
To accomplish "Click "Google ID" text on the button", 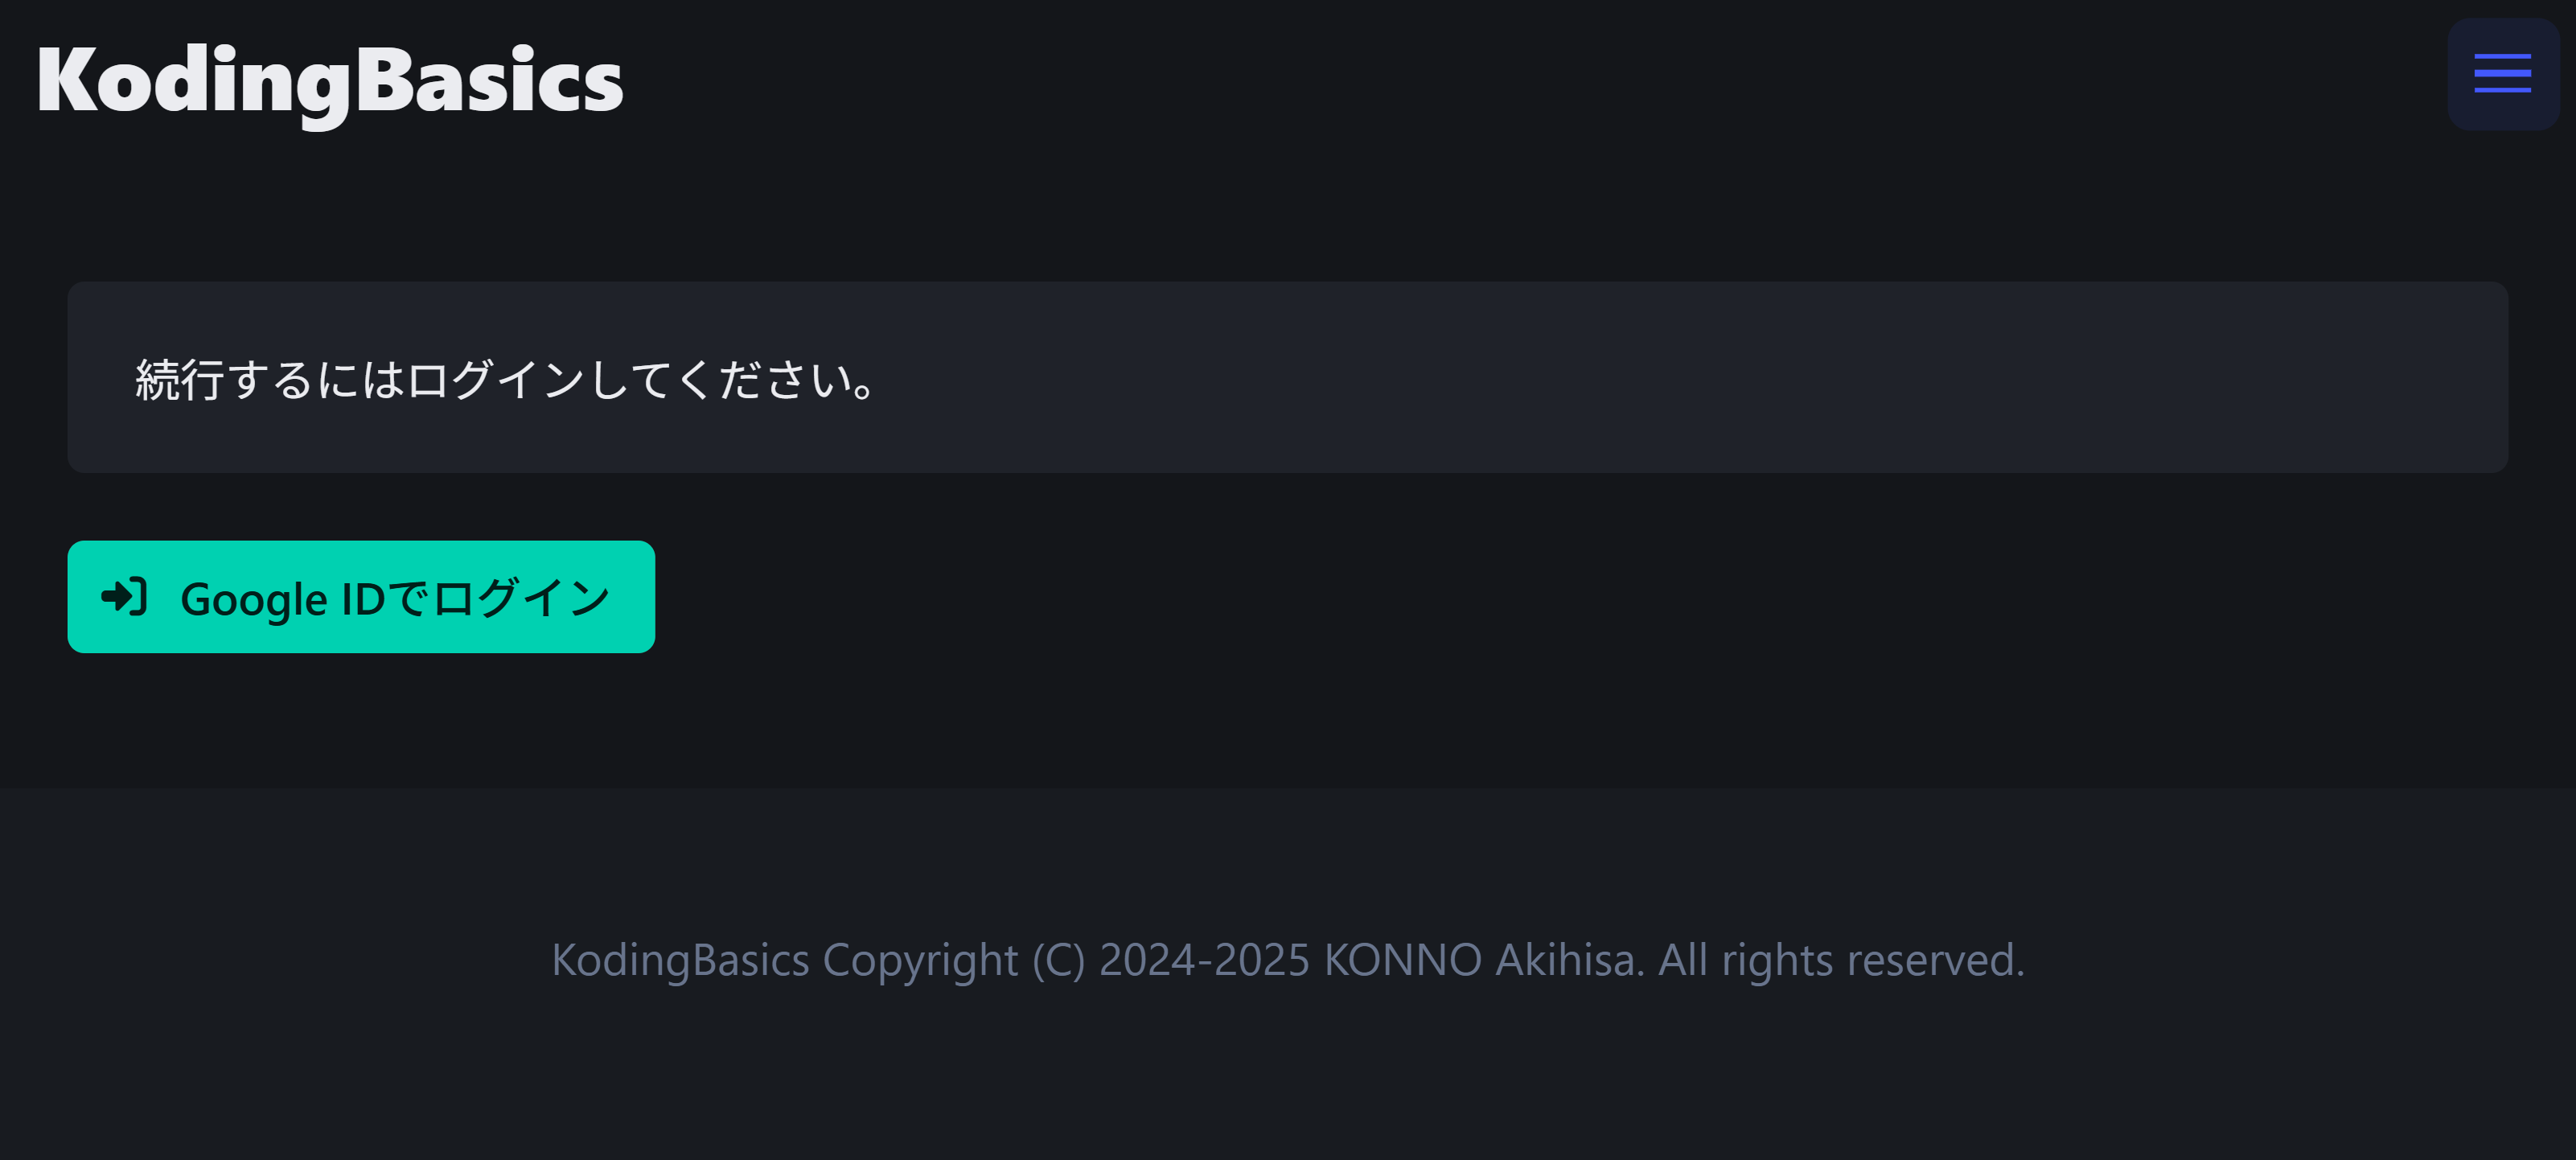I will [x=282, y=599].
